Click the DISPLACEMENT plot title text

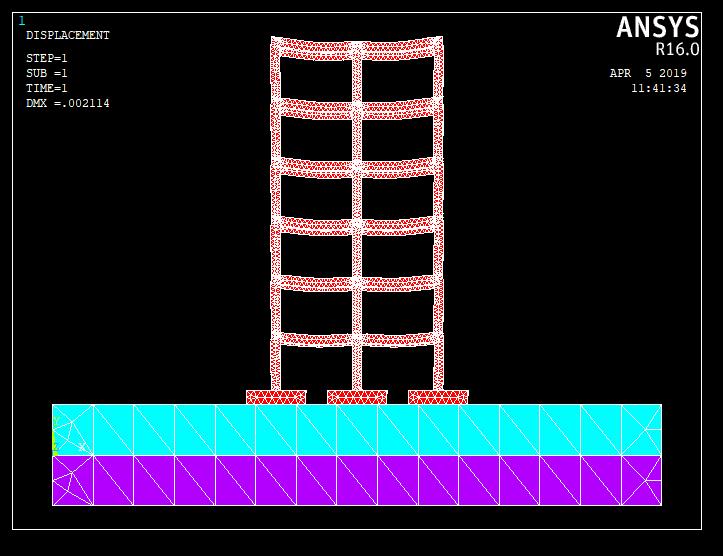68,35
